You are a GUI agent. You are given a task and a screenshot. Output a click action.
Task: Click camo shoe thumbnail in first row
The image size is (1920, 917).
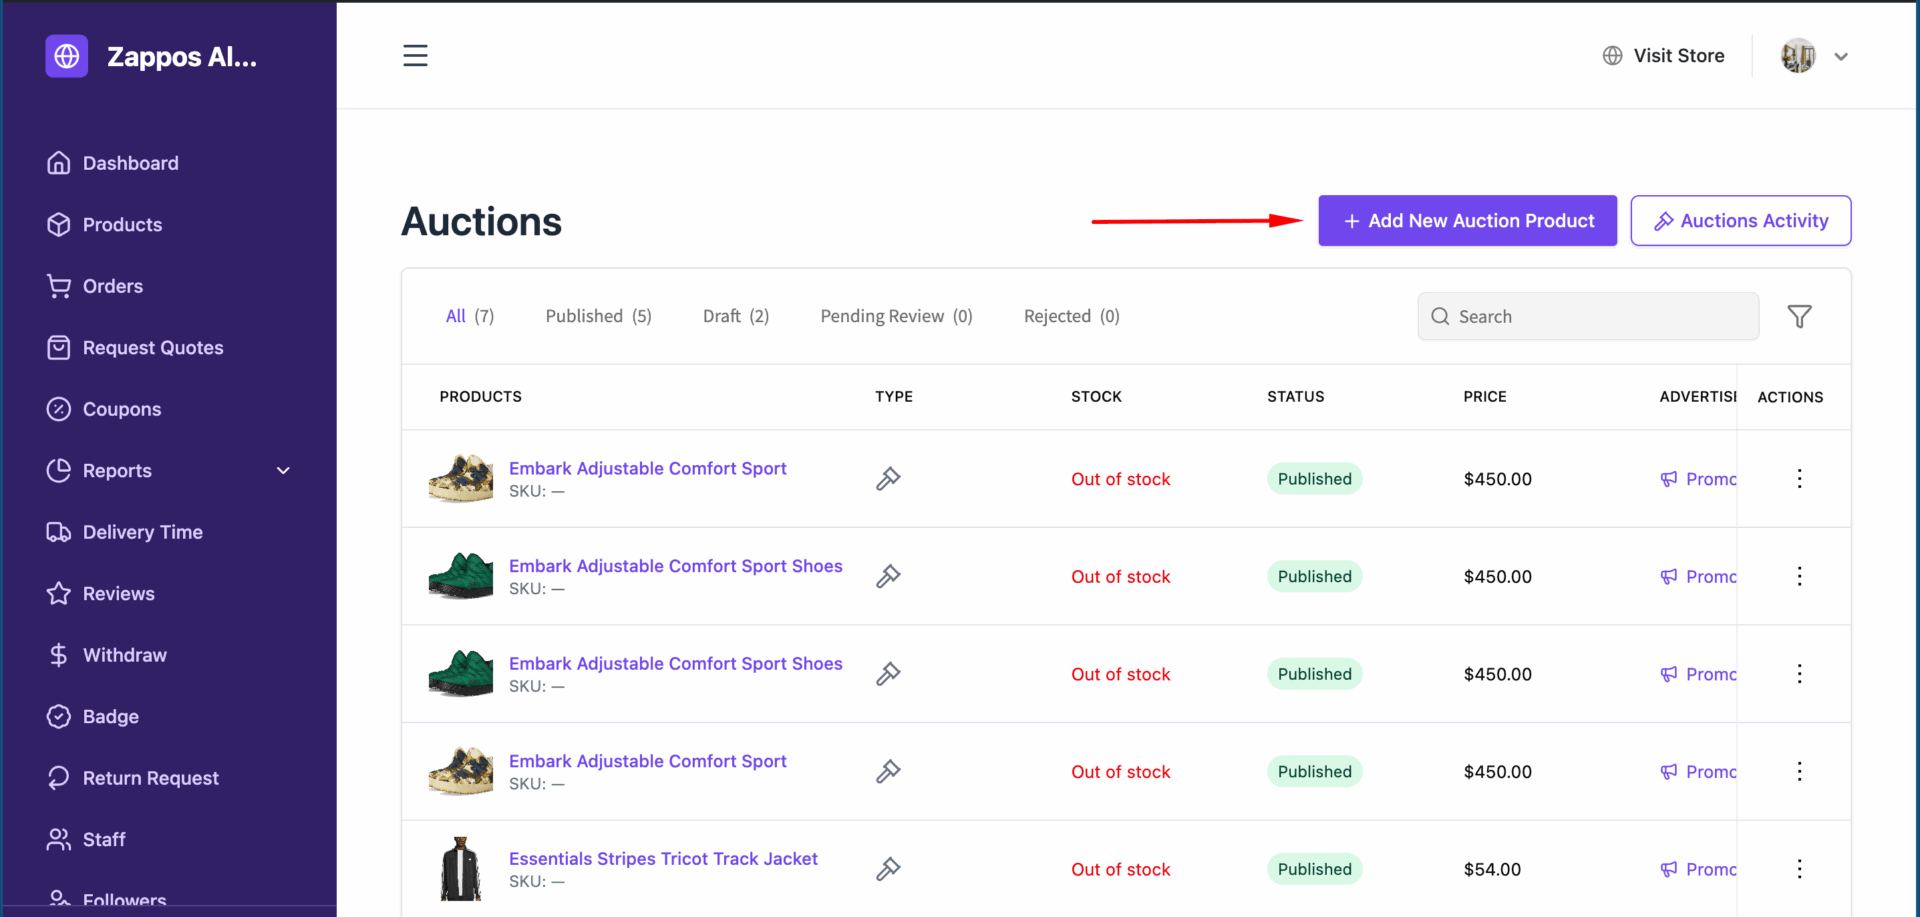[x=461, y=478]
